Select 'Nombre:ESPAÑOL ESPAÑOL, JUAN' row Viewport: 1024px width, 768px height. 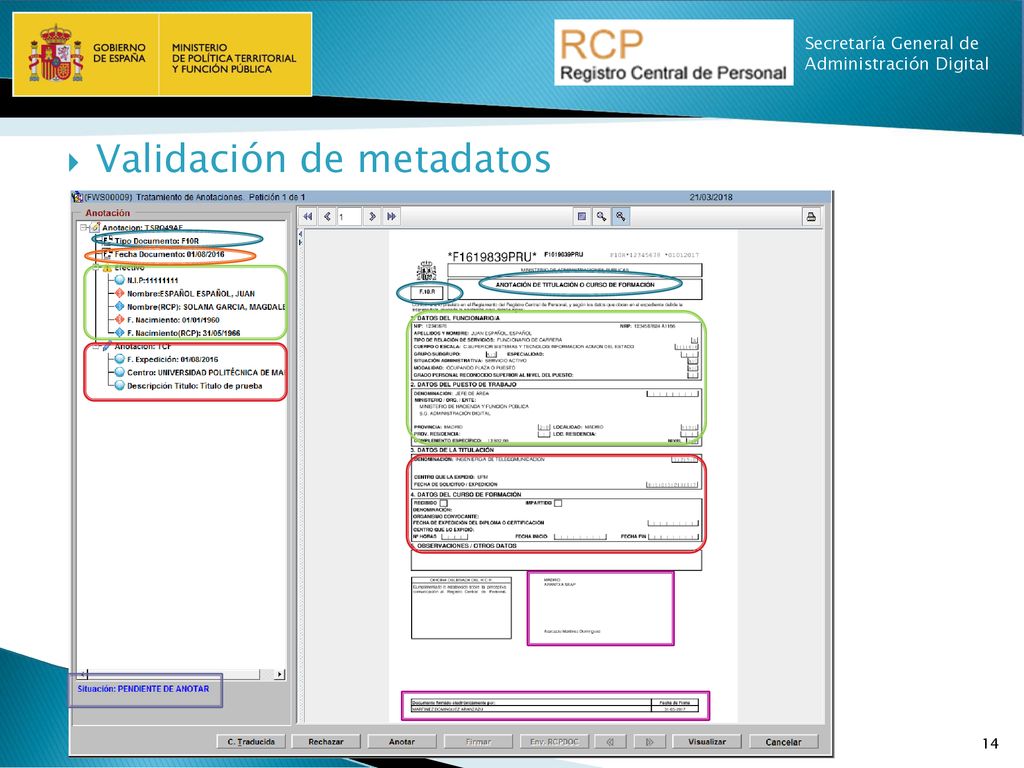tap(191, 294)
